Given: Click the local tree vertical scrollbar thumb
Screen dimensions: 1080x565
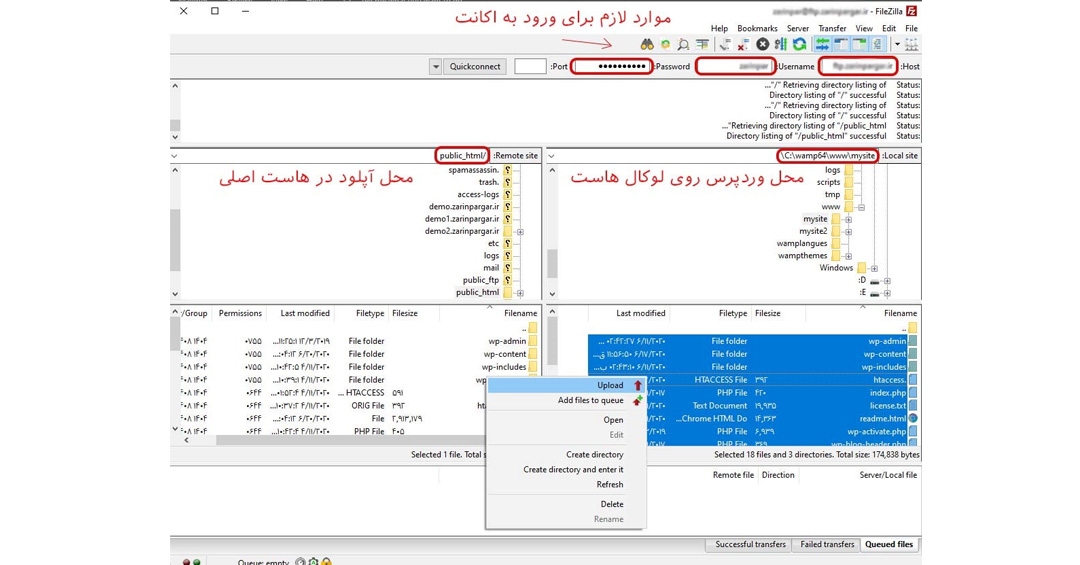Looking at the screenshot, I should point(552,263).
